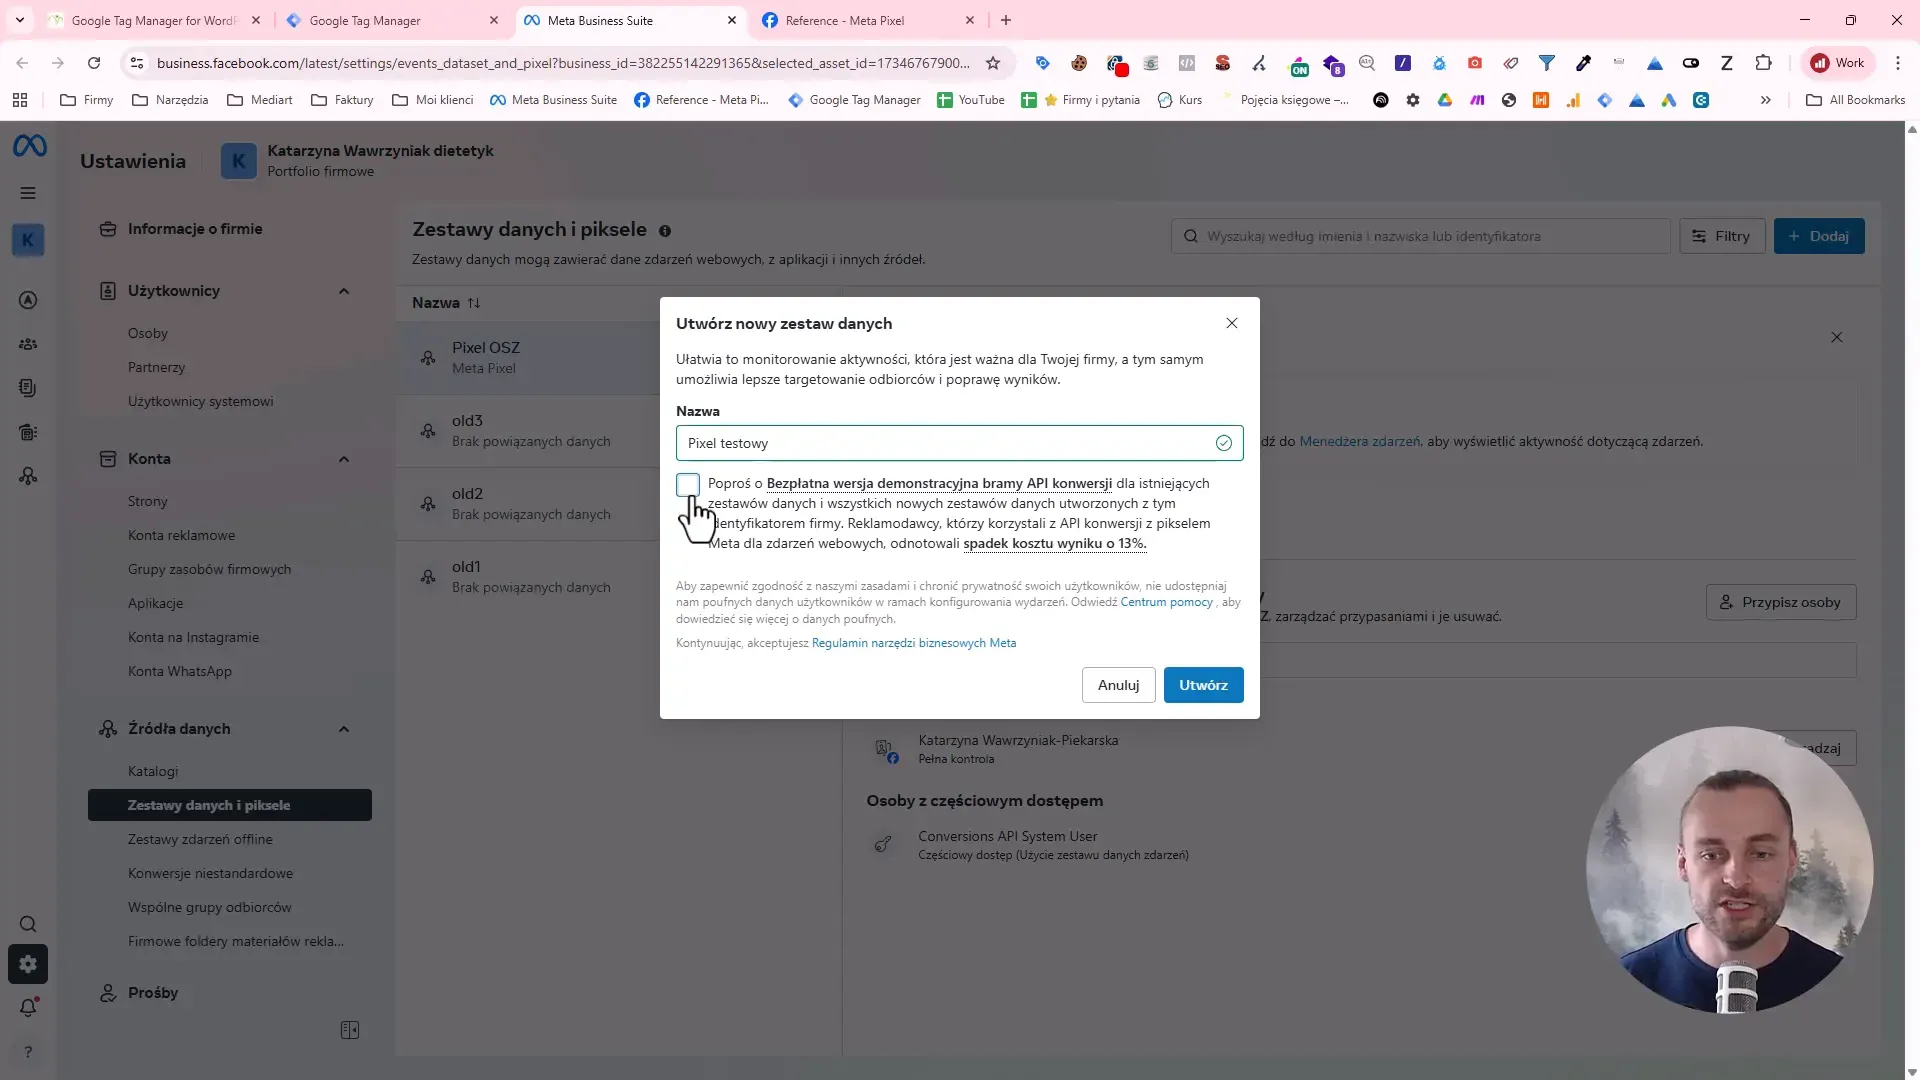Click the search magnifier in left rail
The image size is (1920, 1080).
[28, 924]
